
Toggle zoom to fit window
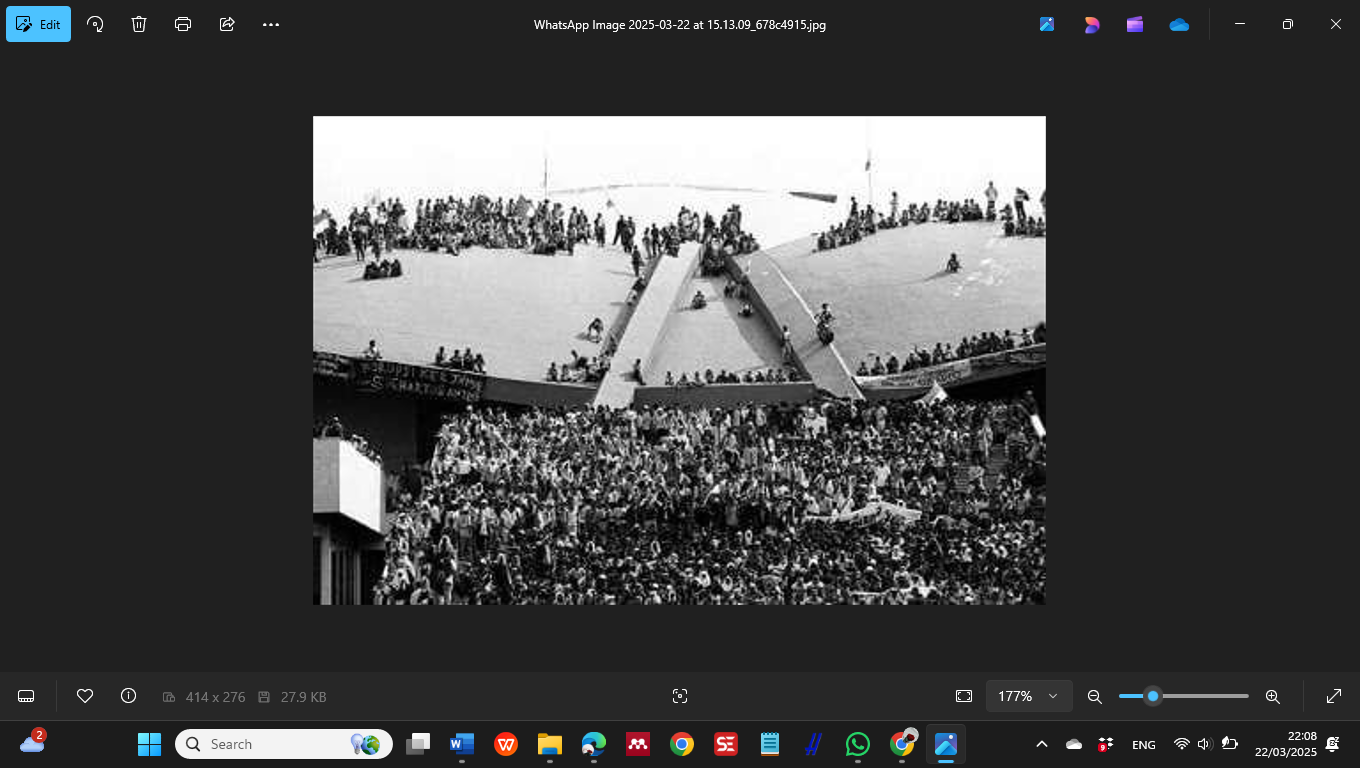coord(964,696)
